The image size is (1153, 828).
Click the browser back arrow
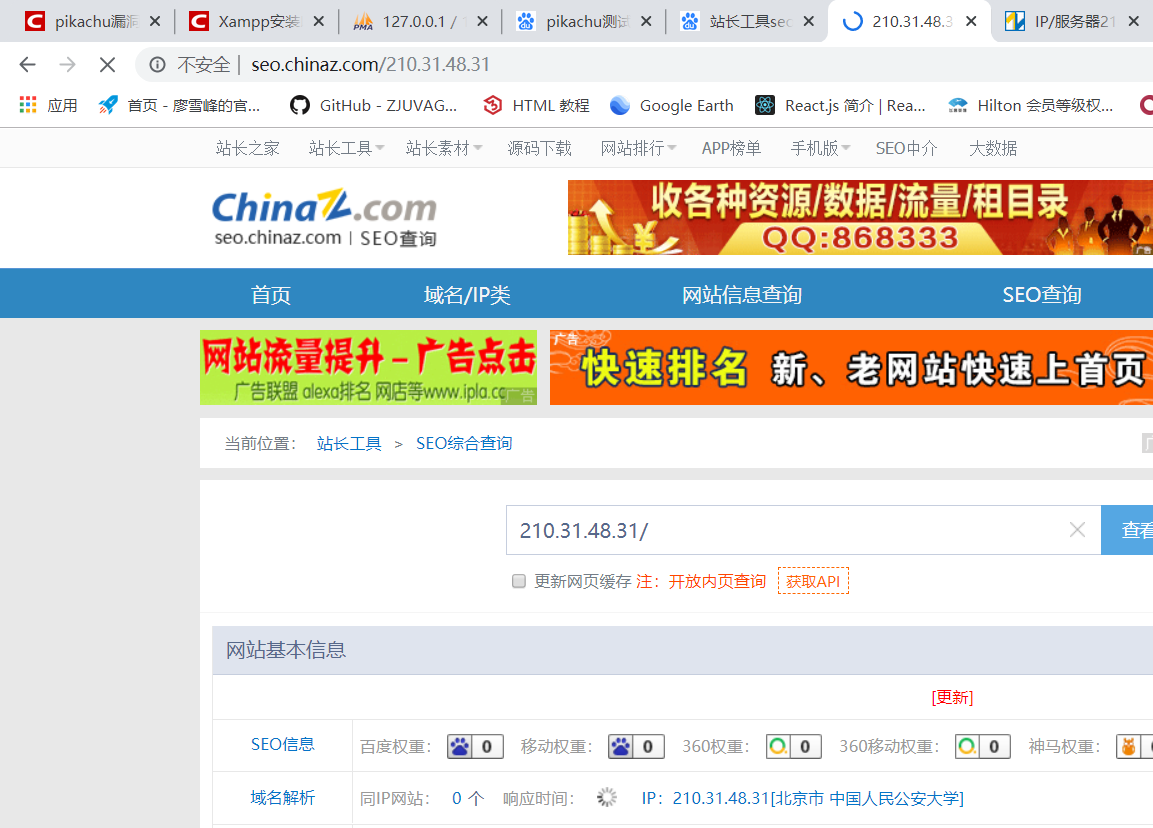click(x=27, y=65)
